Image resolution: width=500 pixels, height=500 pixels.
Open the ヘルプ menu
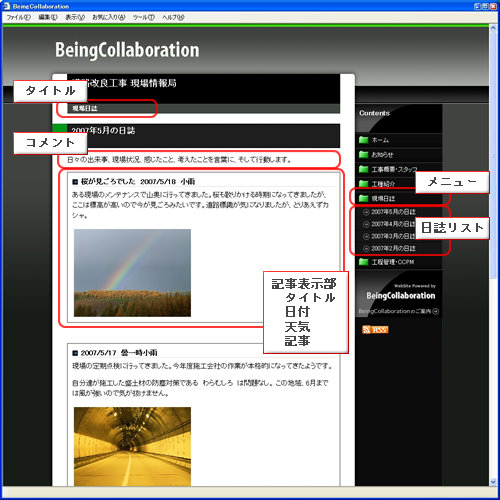coord(173,17)
